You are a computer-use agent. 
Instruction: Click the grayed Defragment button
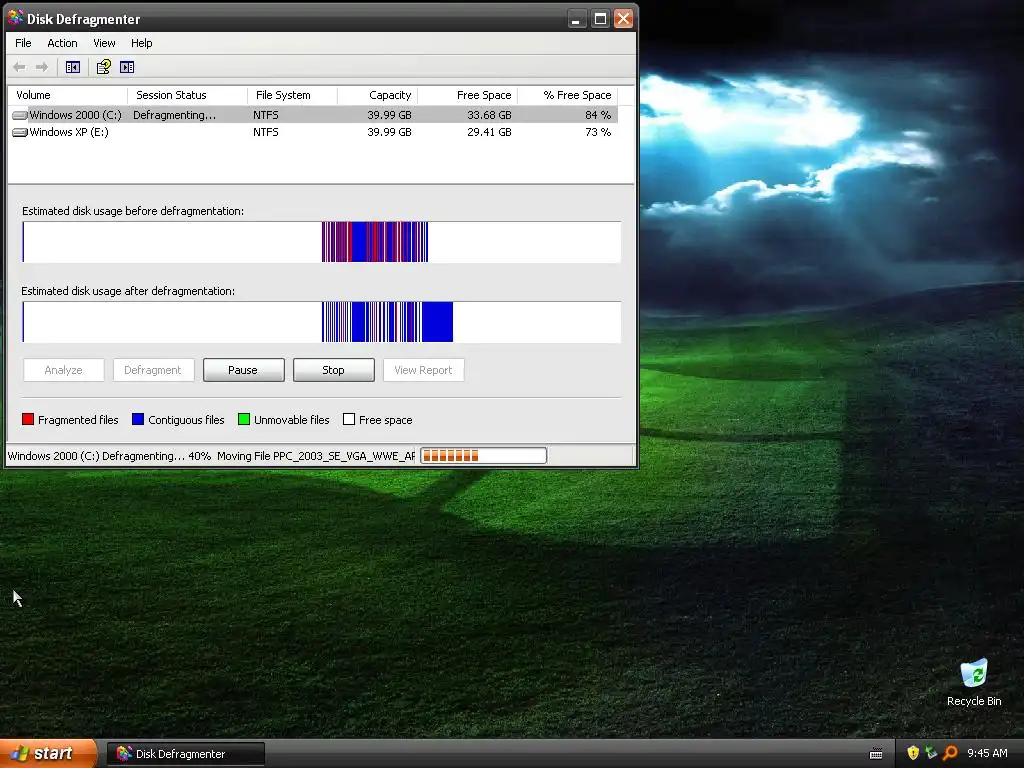pyautogui.click(x=153, y=370)
